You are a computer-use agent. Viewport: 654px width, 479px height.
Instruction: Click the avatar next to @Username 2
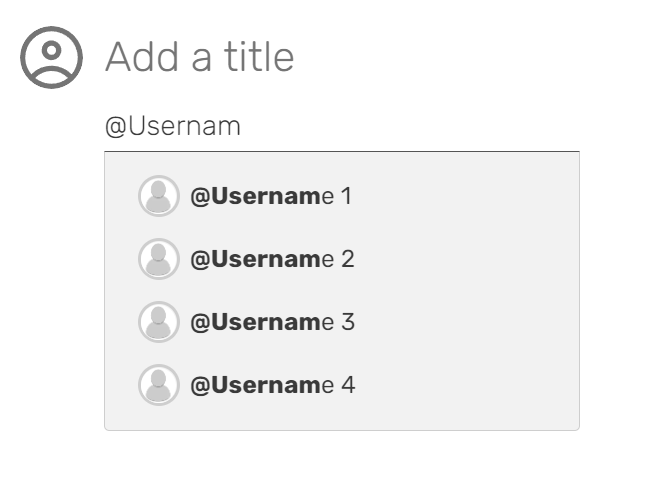pos(158,259)
